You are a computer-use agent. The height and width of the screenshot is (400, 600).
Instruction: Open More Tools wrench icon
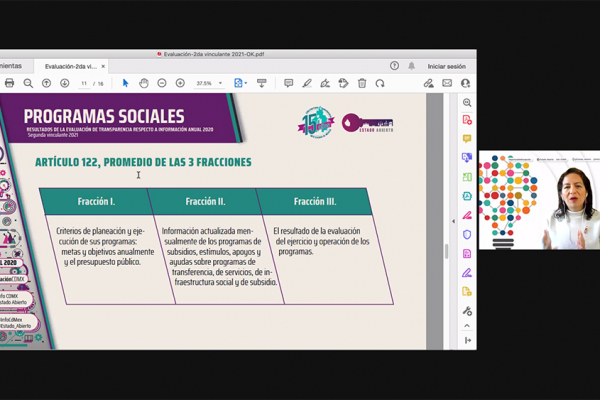click(467, 311)
